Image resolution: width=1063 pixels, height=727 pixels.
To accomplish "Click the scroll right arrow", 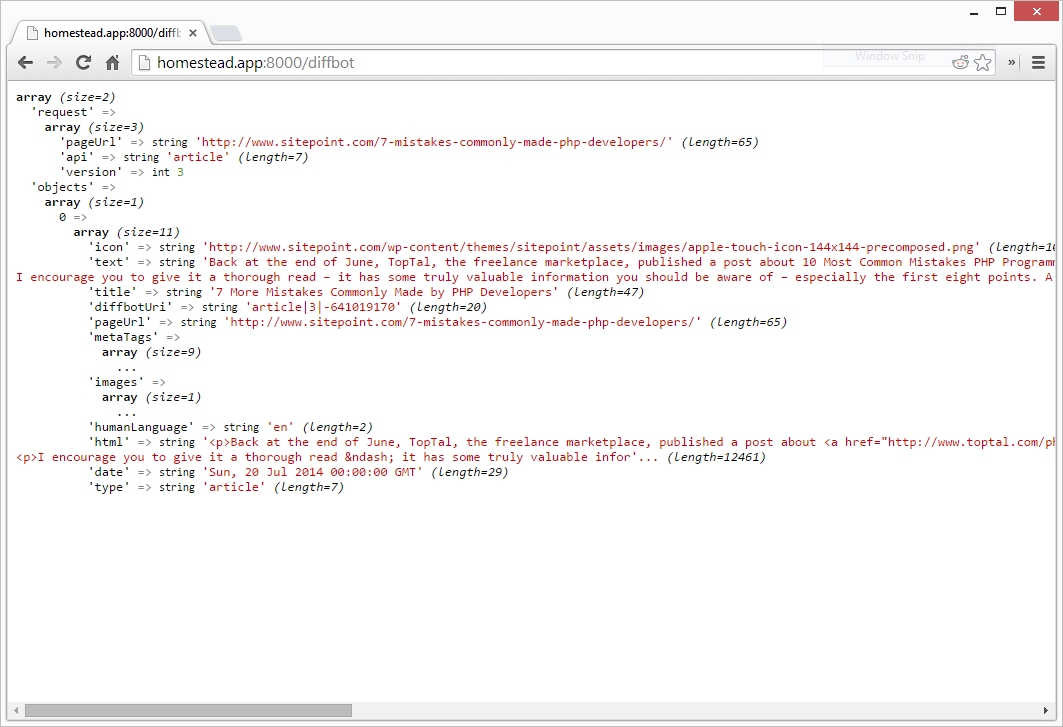I will pyautogui.click(x=1045, y=710).
